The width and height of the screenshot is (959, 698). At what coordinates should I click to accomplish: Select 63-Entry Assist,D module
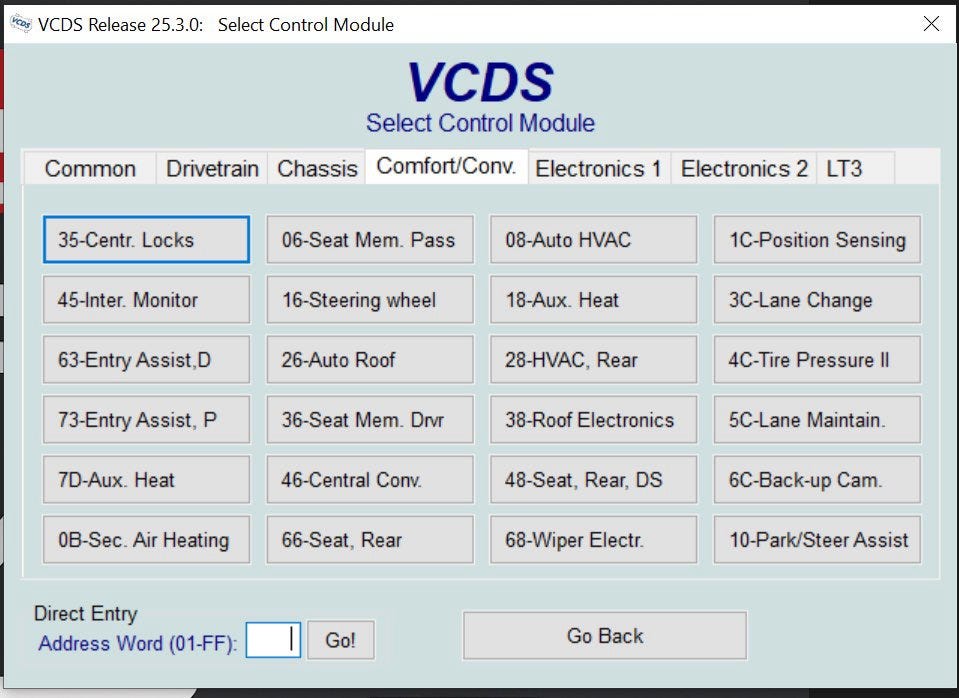click(x=146, y=359)
